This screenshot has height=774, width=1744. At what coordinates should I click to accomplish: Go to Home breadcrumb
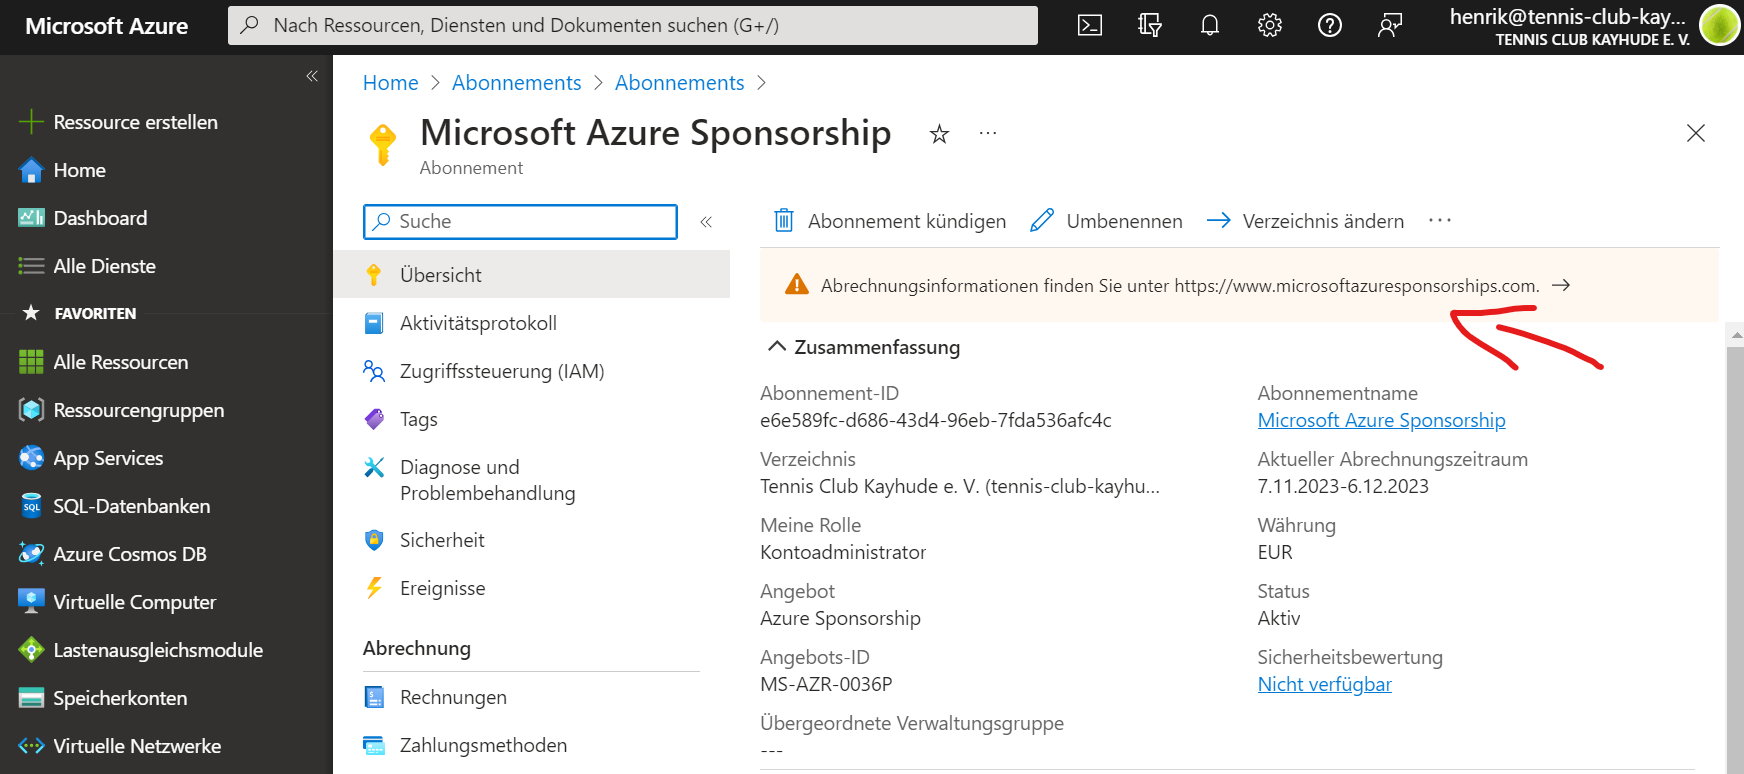(390, 83)
